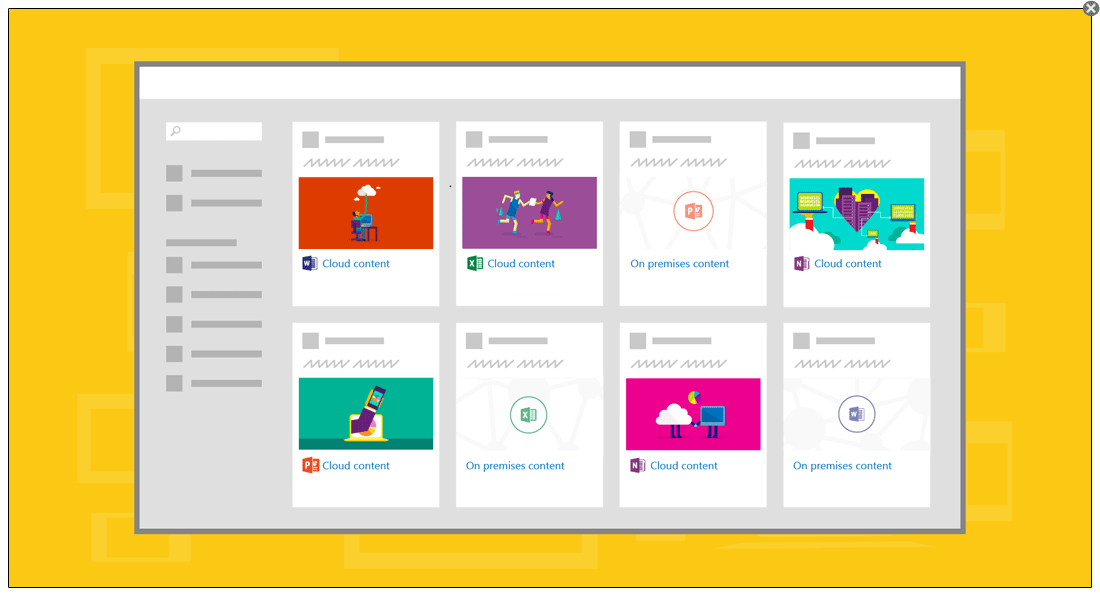Open the On premises content link under the Word circle
Viewport: 1100px width, 595px height.
pyautogui.click(x=843, y=466)
